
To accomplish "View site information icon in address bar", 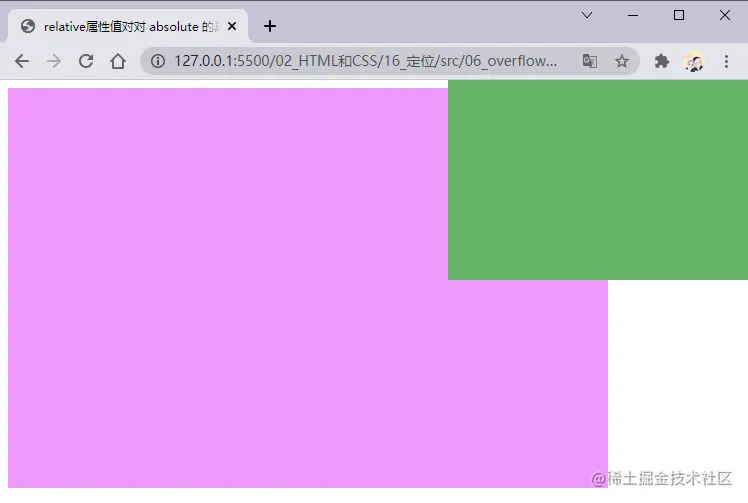I will (x=158, y=61).
